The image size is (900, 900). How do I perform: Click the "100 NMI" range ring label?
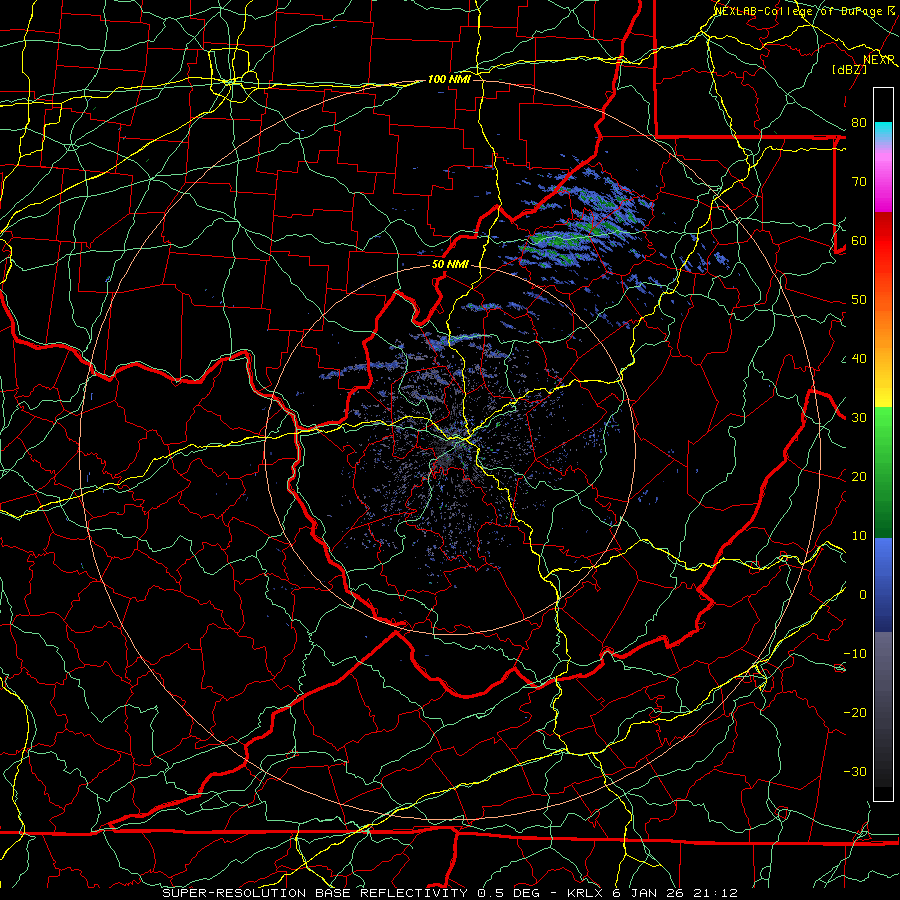coord(449,79)
